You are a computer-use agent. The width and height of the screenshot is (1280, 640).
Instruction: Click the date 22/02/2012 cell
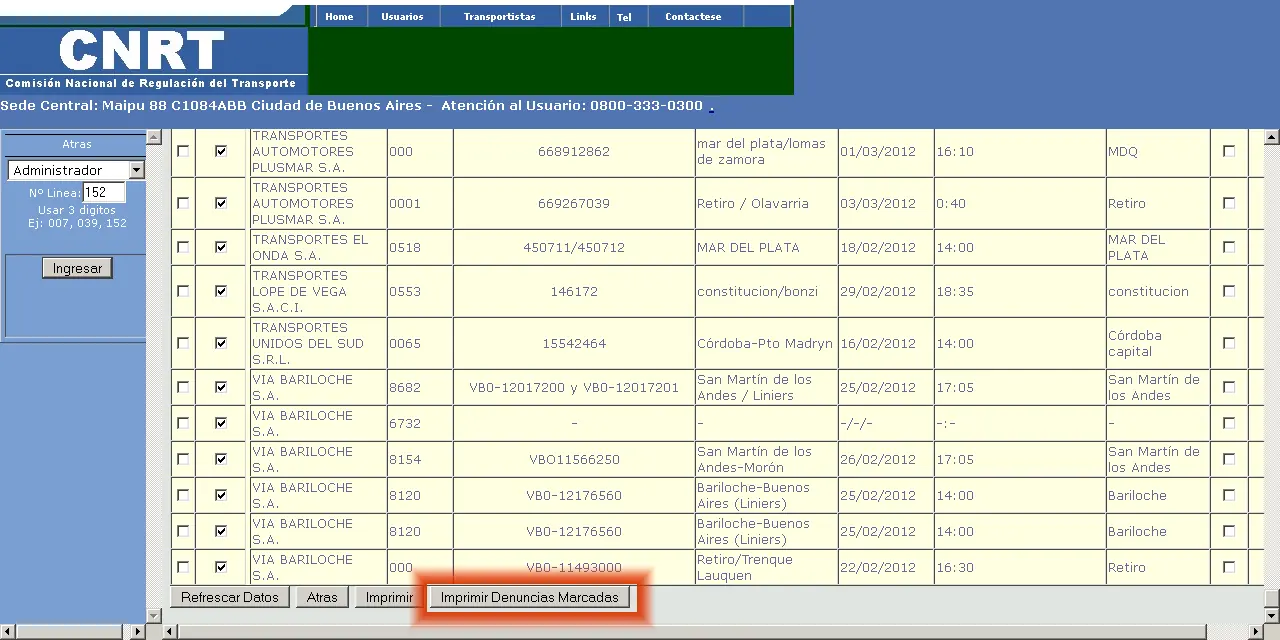[x=885, y=567]
